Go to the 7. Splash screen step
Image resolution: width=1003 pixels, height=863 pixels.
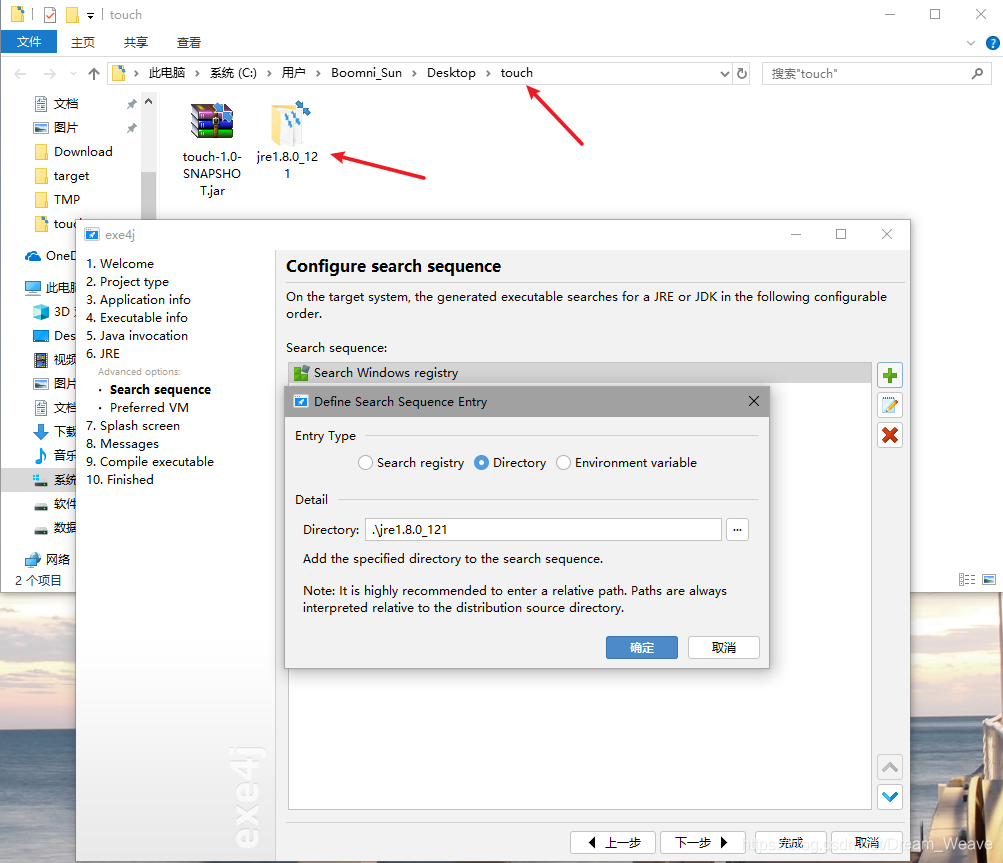click(133, 425)
